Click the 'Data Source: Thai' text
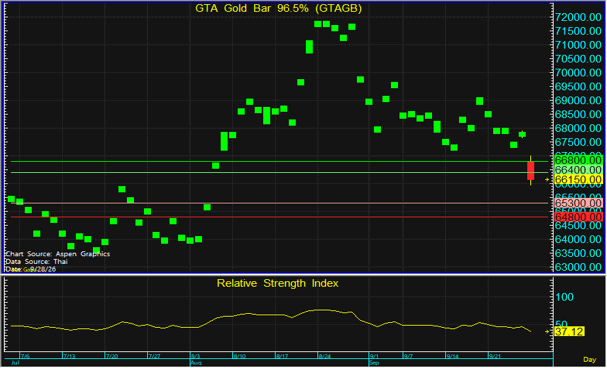This screenshot has height=368, width=607. (36, 262)
